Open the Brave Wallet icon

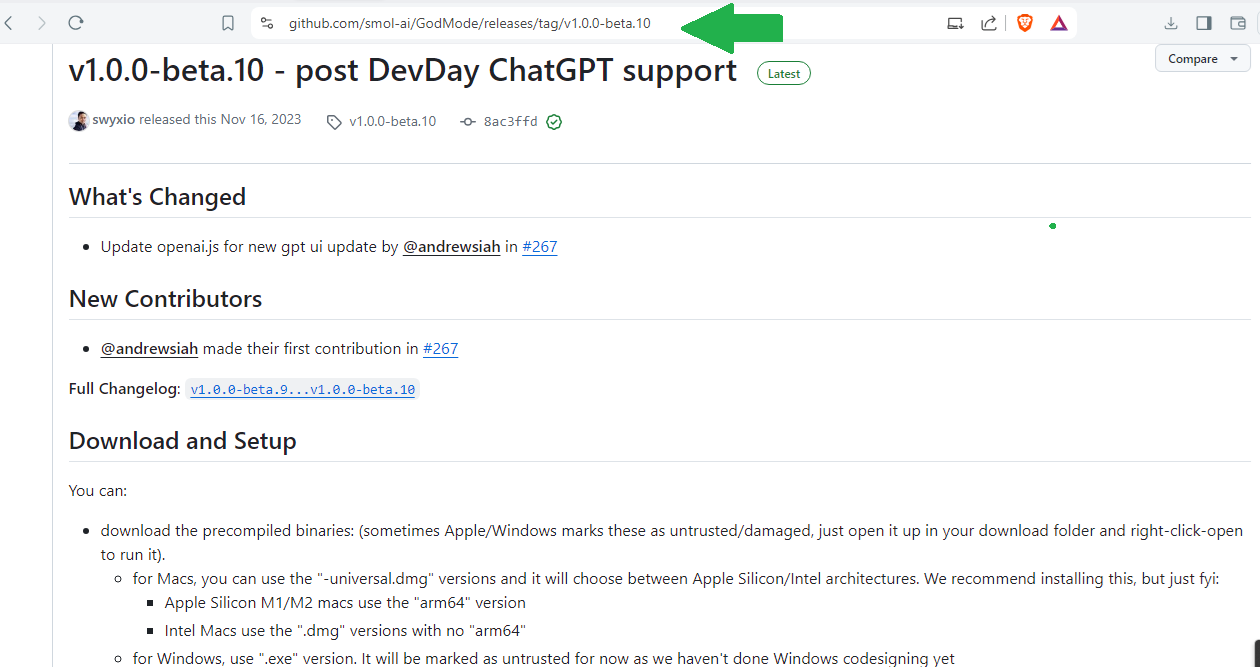1238,23
